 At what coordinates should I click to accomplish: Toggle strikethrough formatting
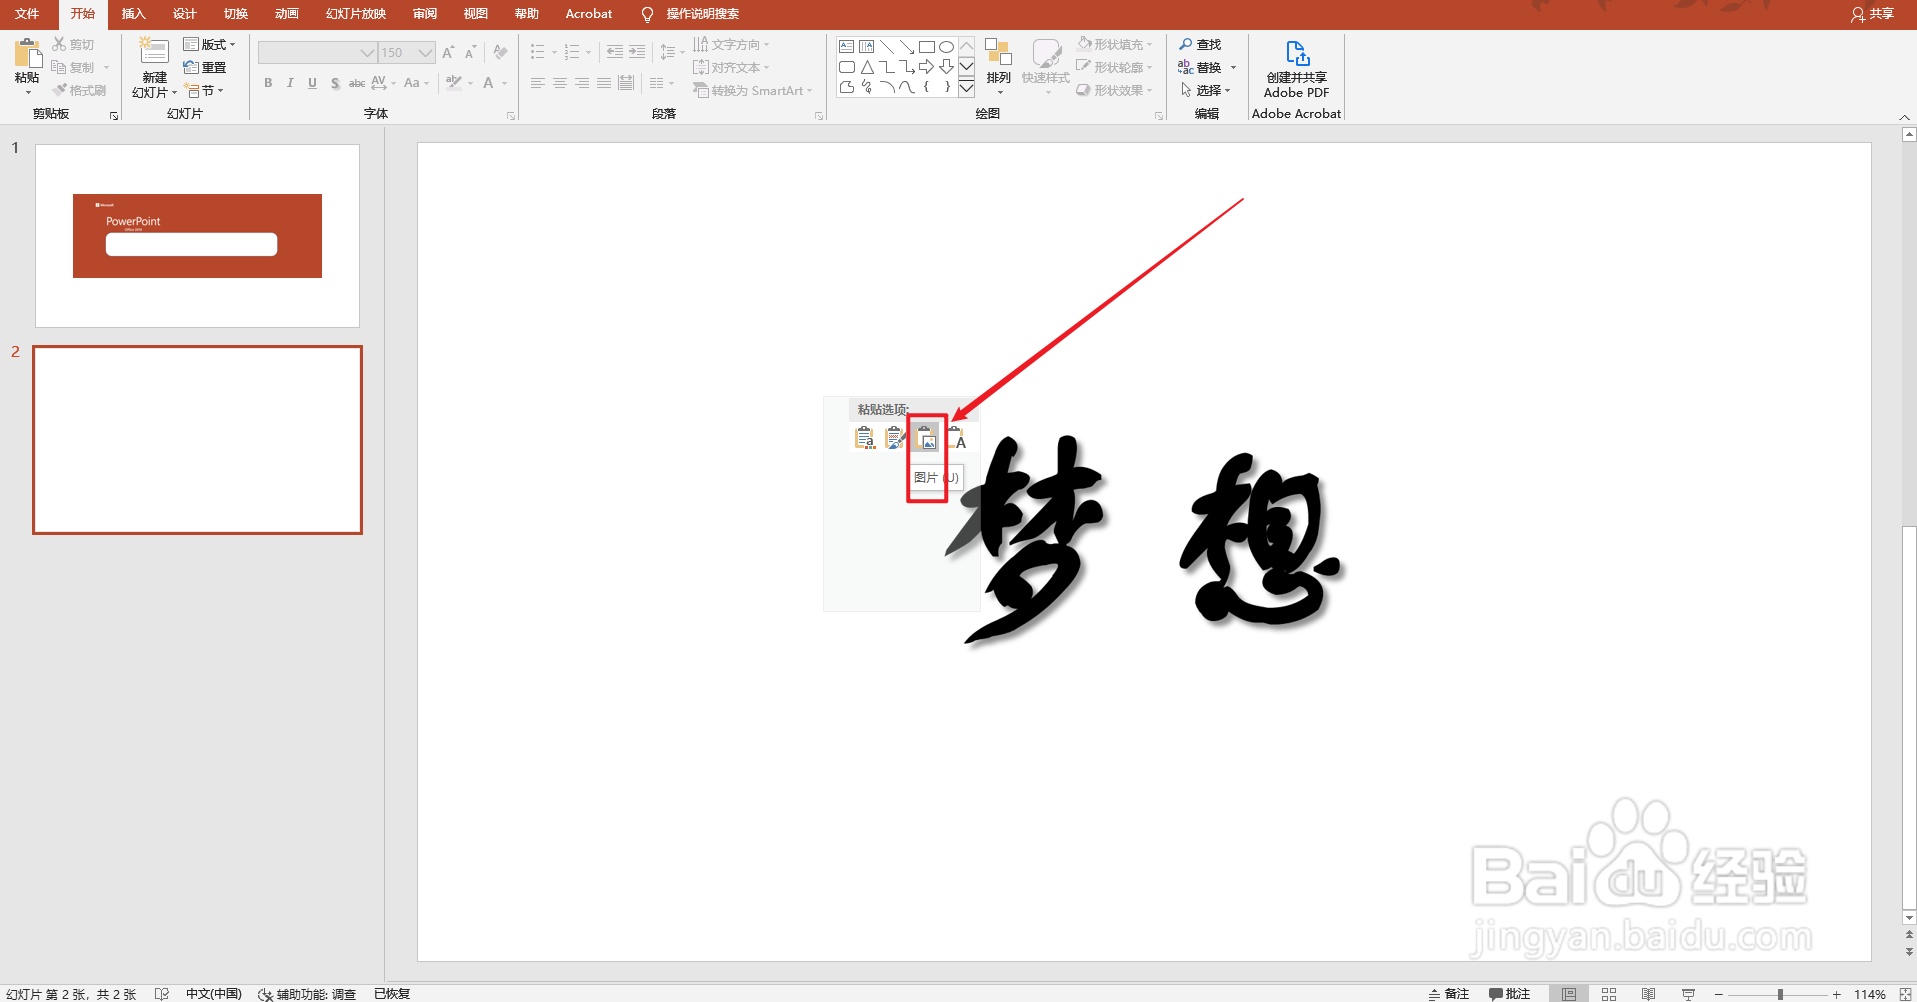pyautogui.click(x=356, y=83)
